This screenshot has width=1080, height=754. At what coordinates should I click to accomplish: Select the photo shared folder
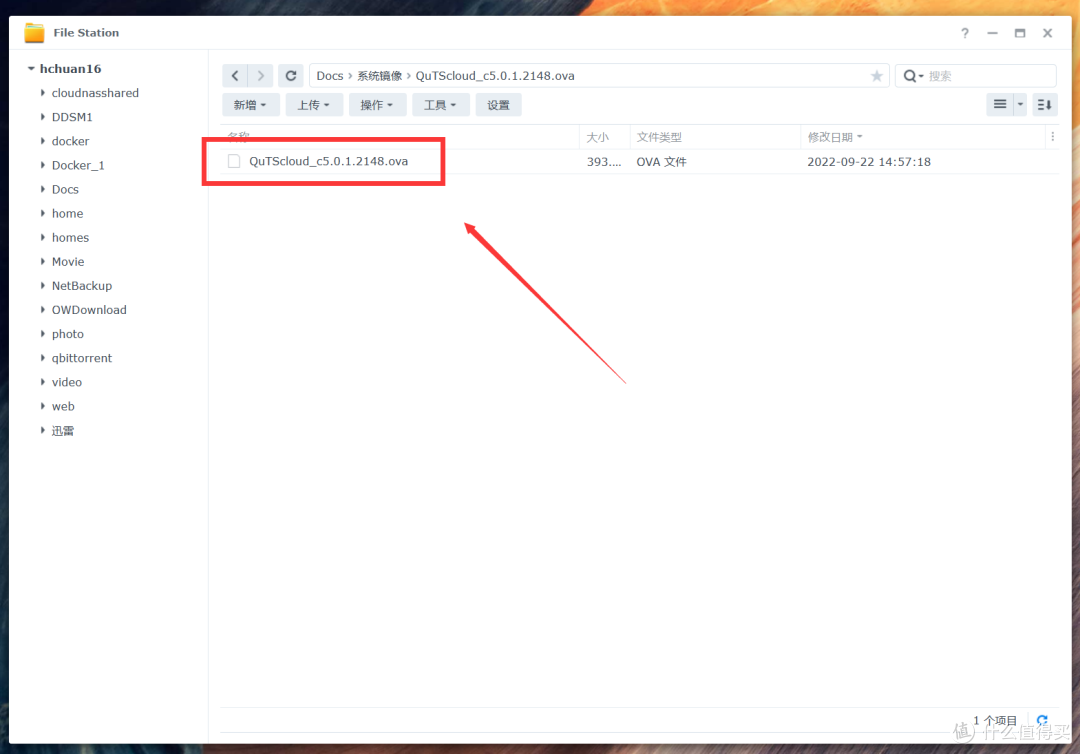pyautogui.click(x=68, y=334)
